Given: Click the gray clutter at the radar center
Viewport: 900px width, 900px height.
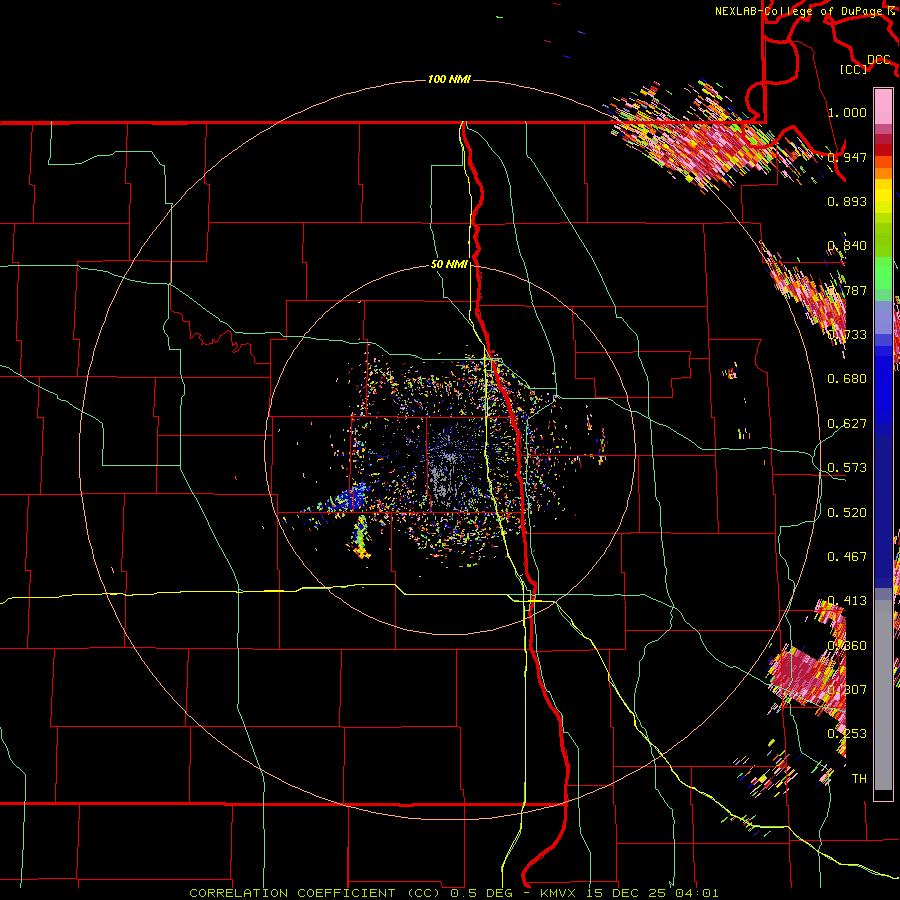Looking at the screenshot, I should click(x=444, y=479).
